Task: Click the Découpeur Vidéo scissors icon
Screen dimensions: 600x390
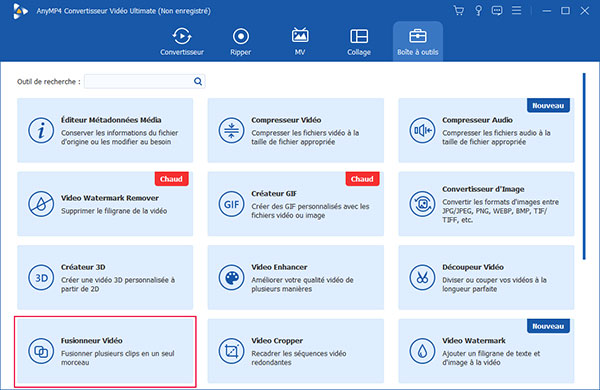Action: (x=422, y=277)
